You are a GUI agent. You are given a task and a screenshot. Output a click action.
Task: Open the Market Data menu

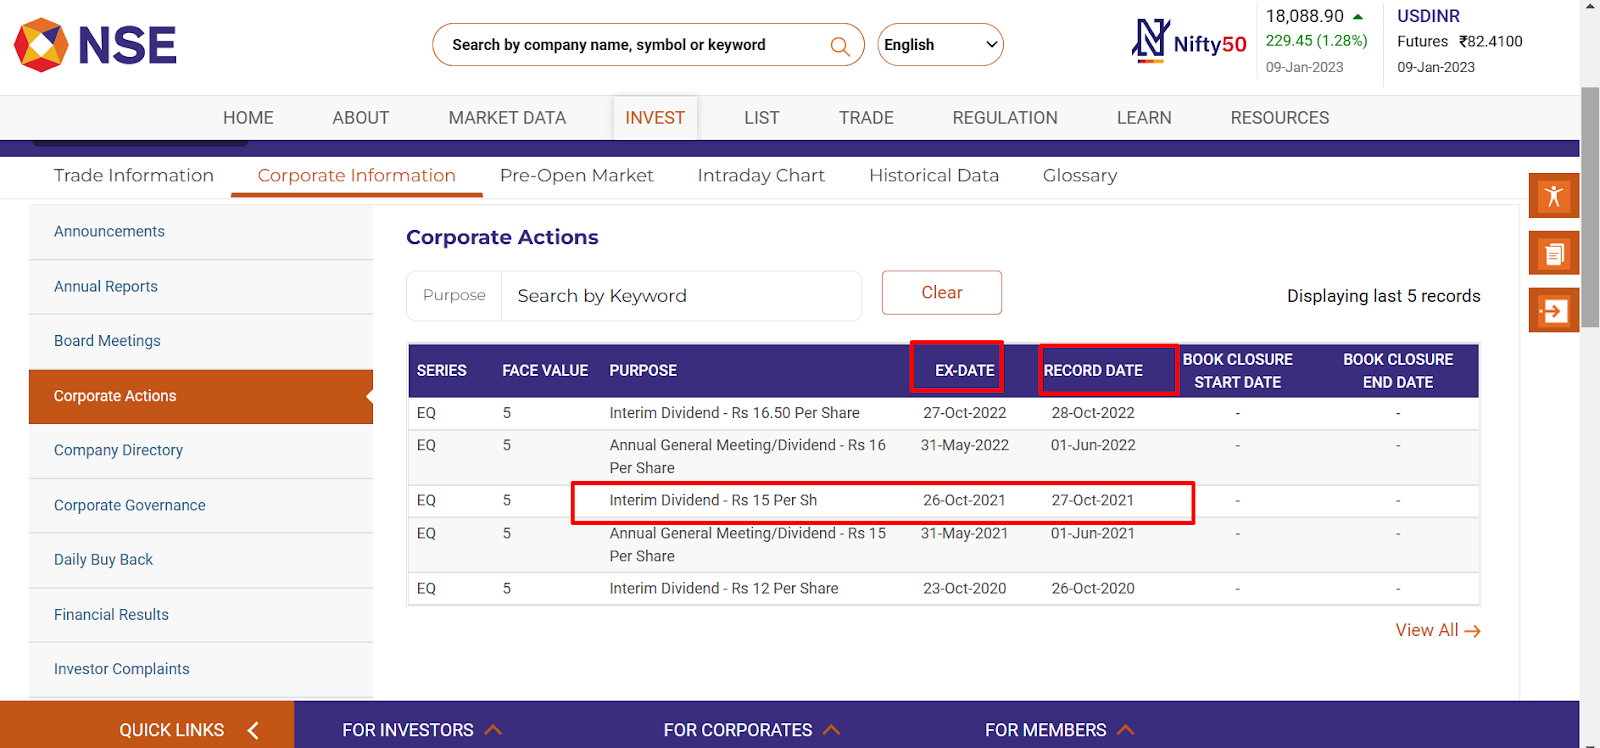tap(507, 118)
